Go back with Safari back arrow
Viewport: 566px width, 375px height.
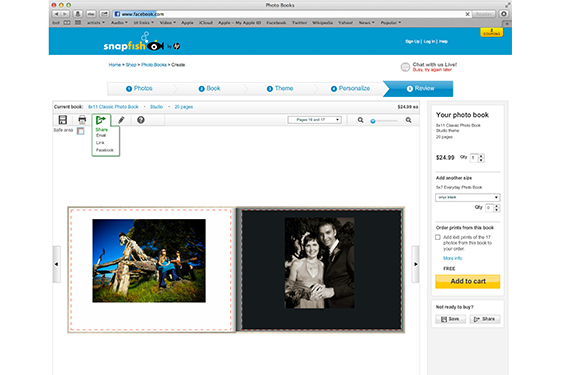click(x=57, y=14)
